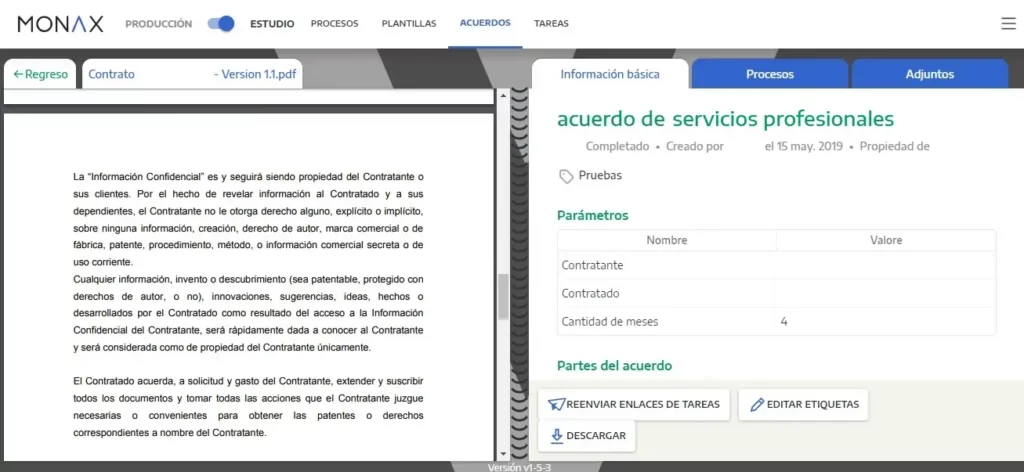This screenshot has height=472, width=1024.
Task: Click the pencil edit icon
Action: (757, 405)
